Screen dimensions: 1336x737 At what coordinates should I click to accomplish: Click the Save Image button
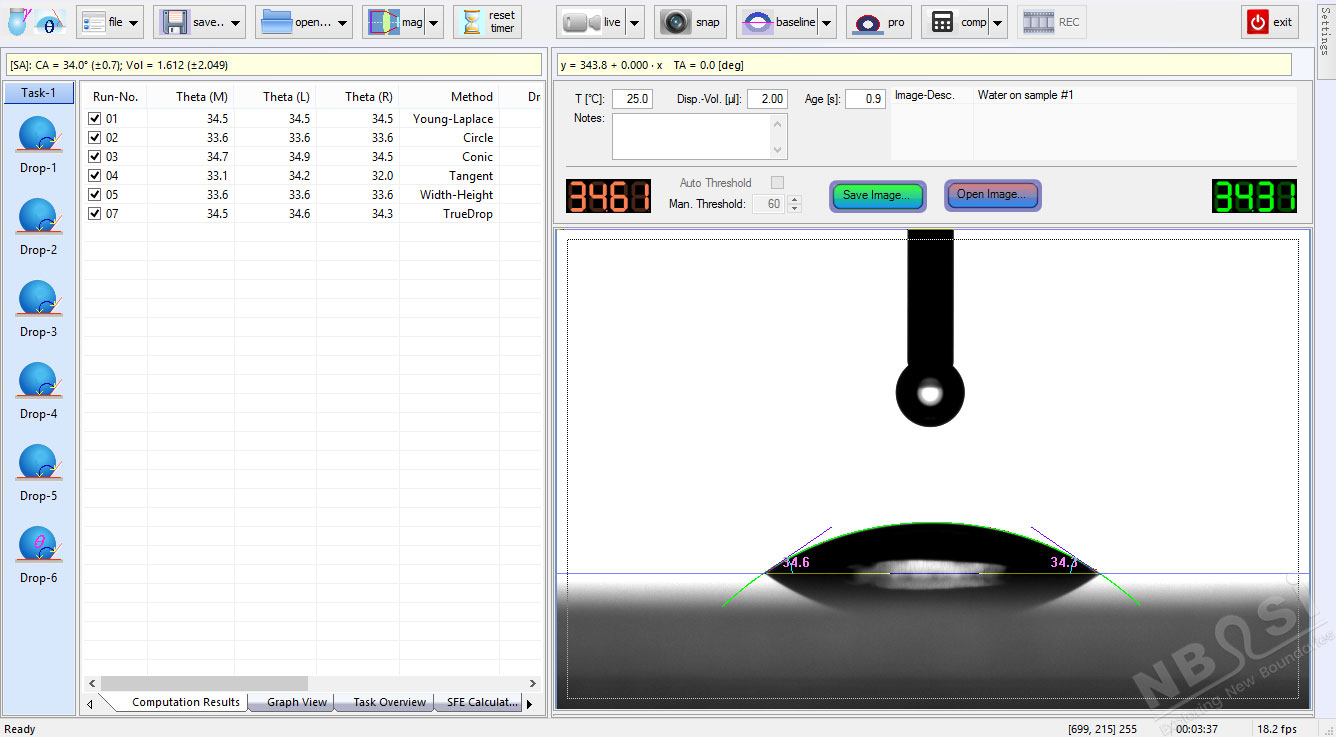[877, 196]
